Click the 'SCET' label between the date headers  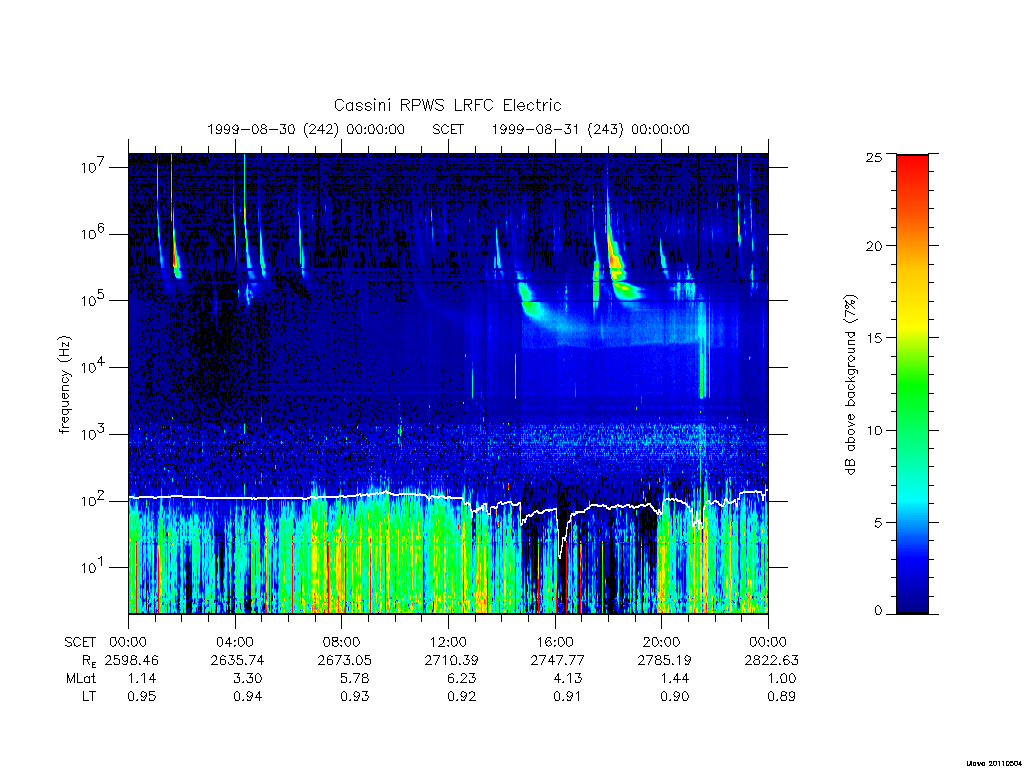pos(448,129)
